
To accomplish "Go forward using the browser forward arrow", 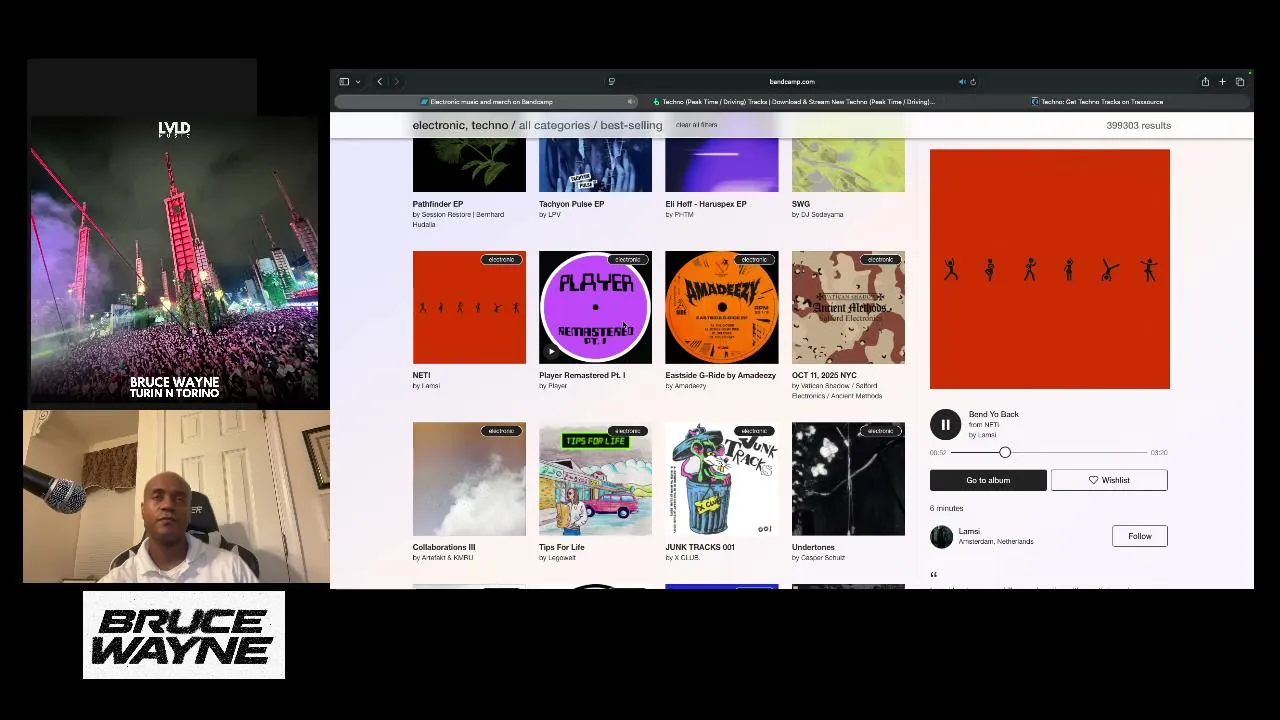I will (x=396, y=82).
